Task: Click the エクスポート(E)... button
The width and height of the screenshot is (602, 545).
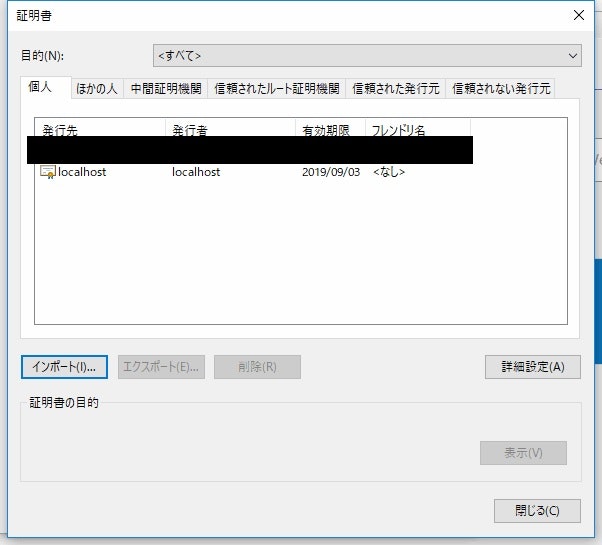Action: click(x=161, y=367)
